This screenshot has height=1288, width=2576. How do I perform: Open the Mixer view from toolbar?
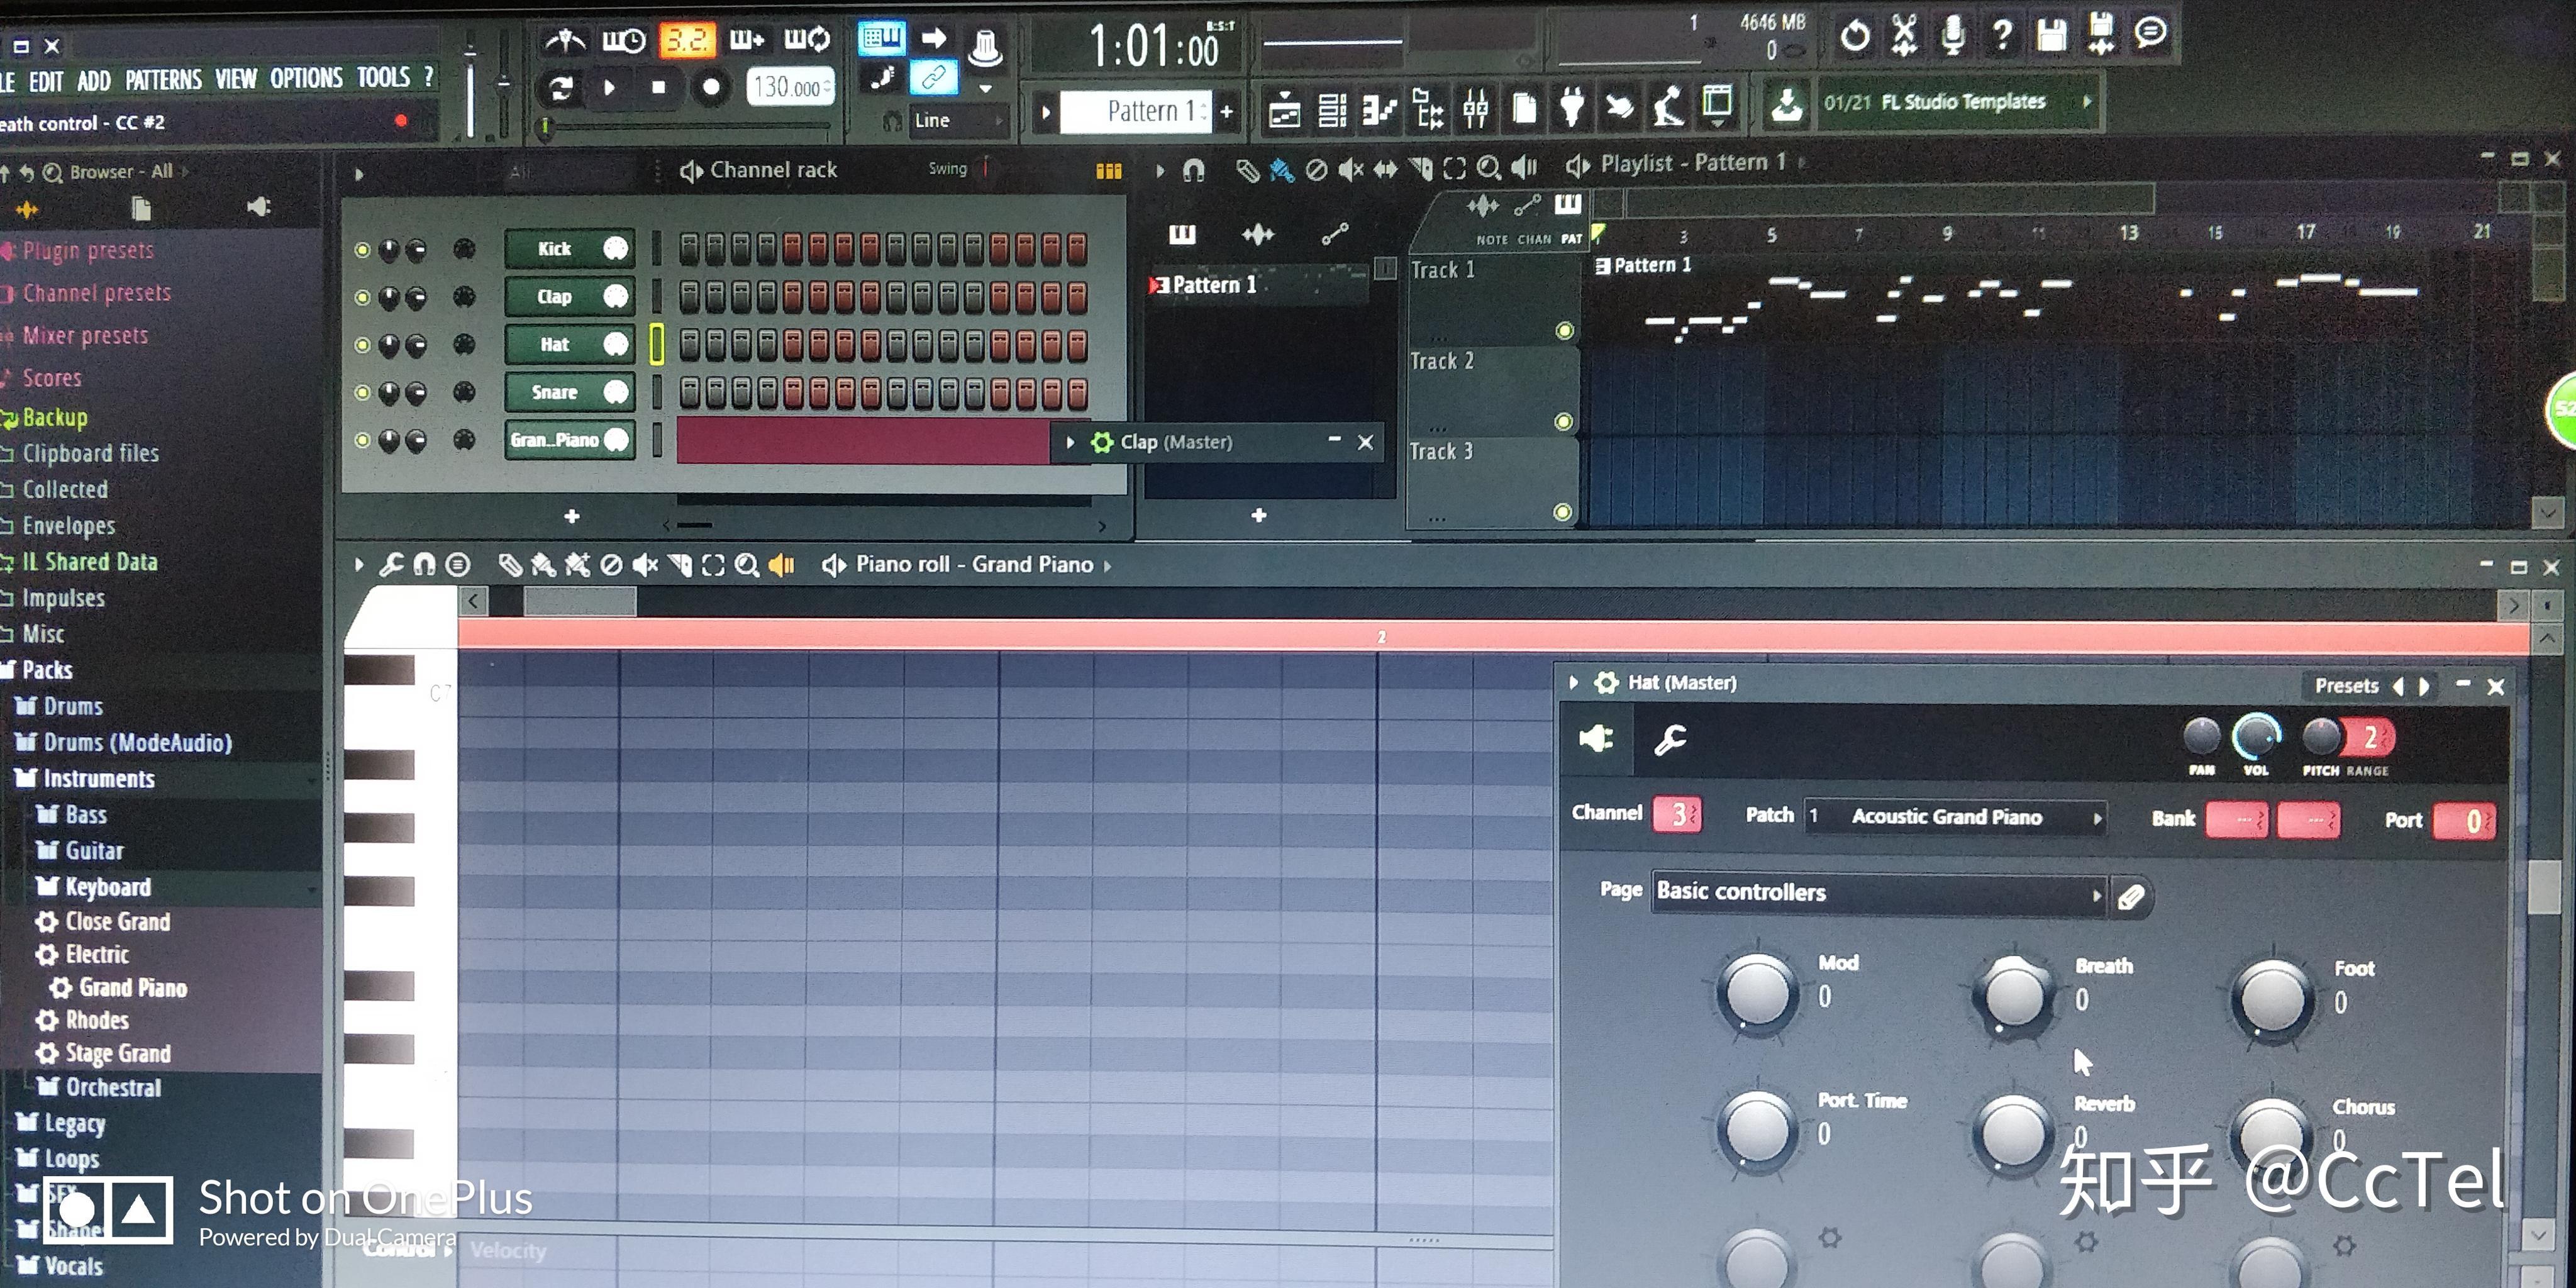[1475, 108]
